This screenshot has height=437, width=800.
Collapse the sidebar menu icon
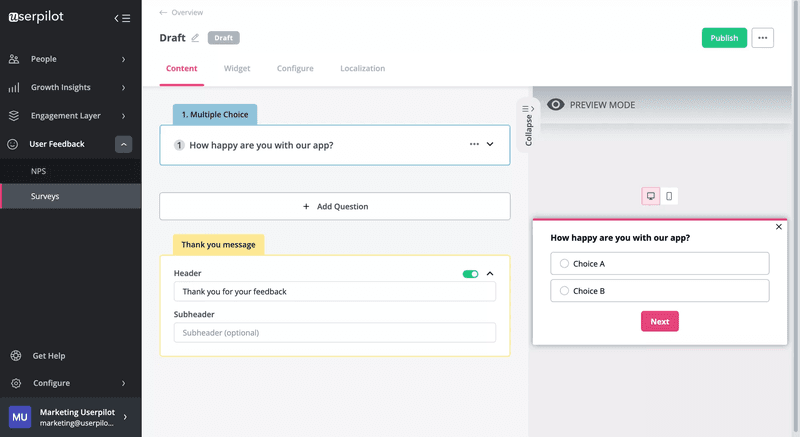point(122,18)
